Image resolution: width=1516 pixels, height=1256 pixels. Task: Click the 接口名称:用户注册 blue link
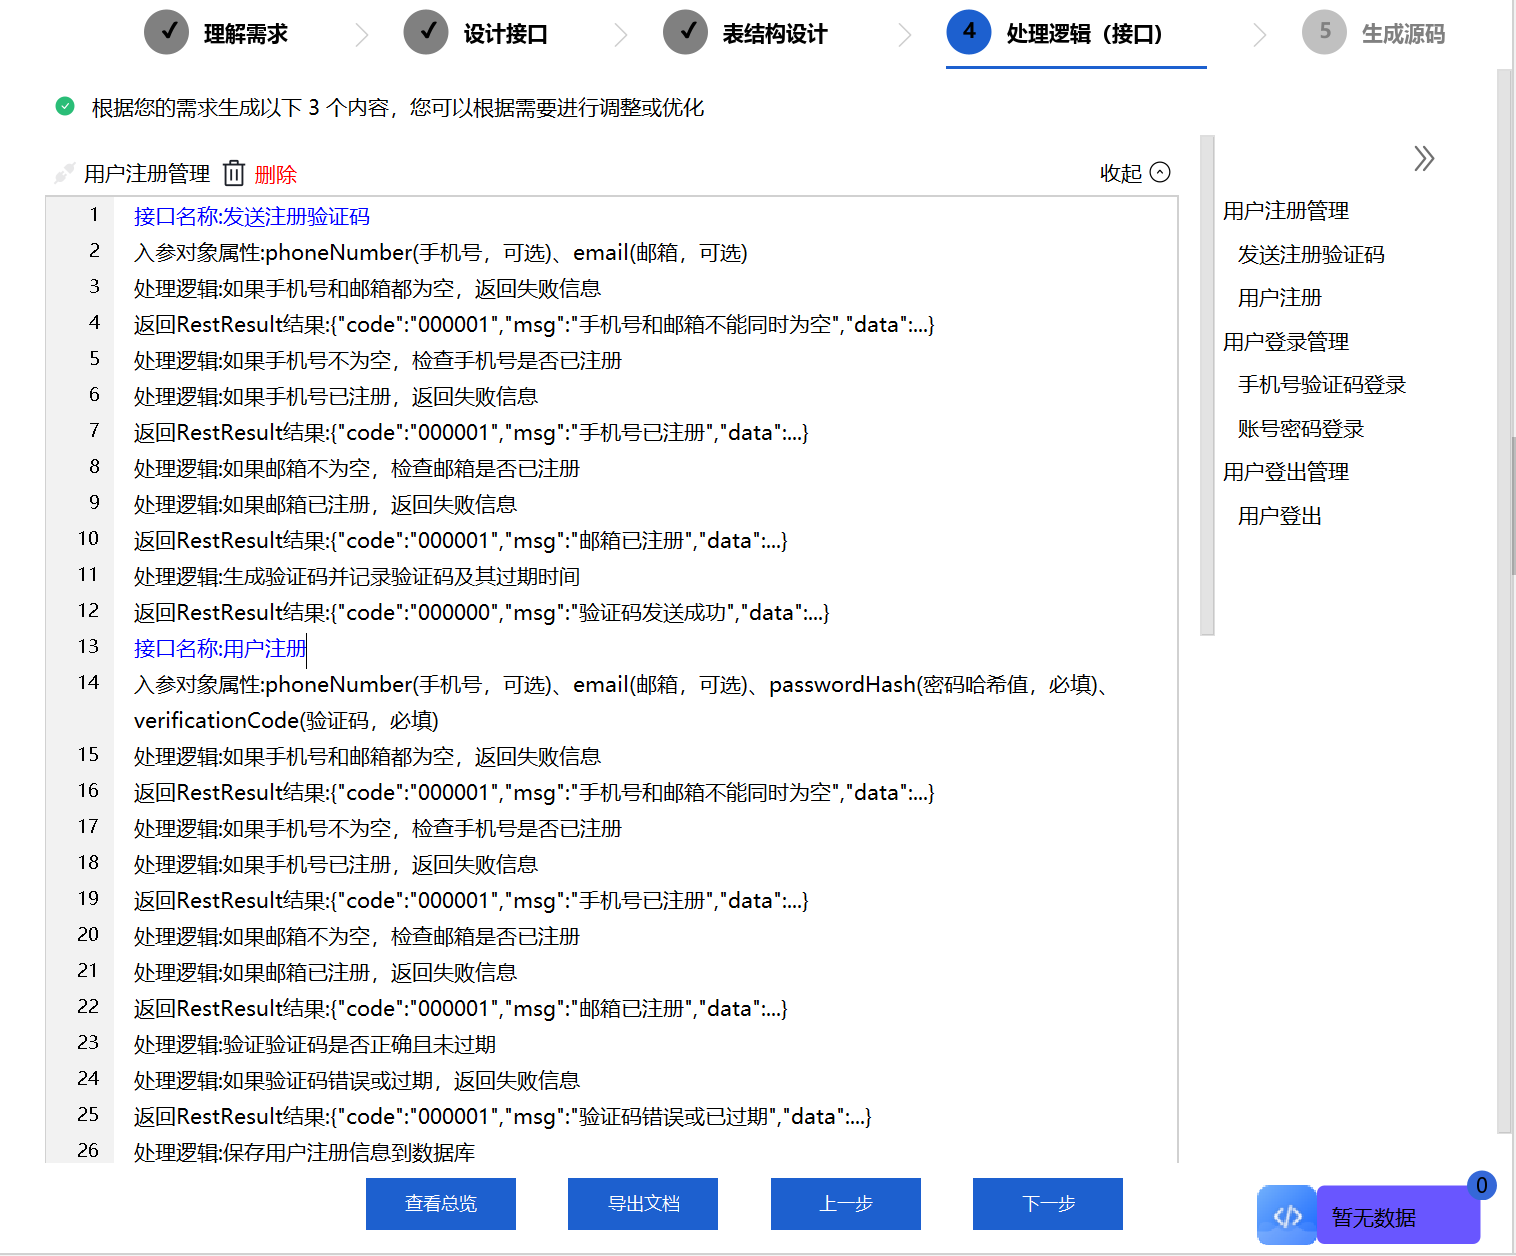(219, 648)
